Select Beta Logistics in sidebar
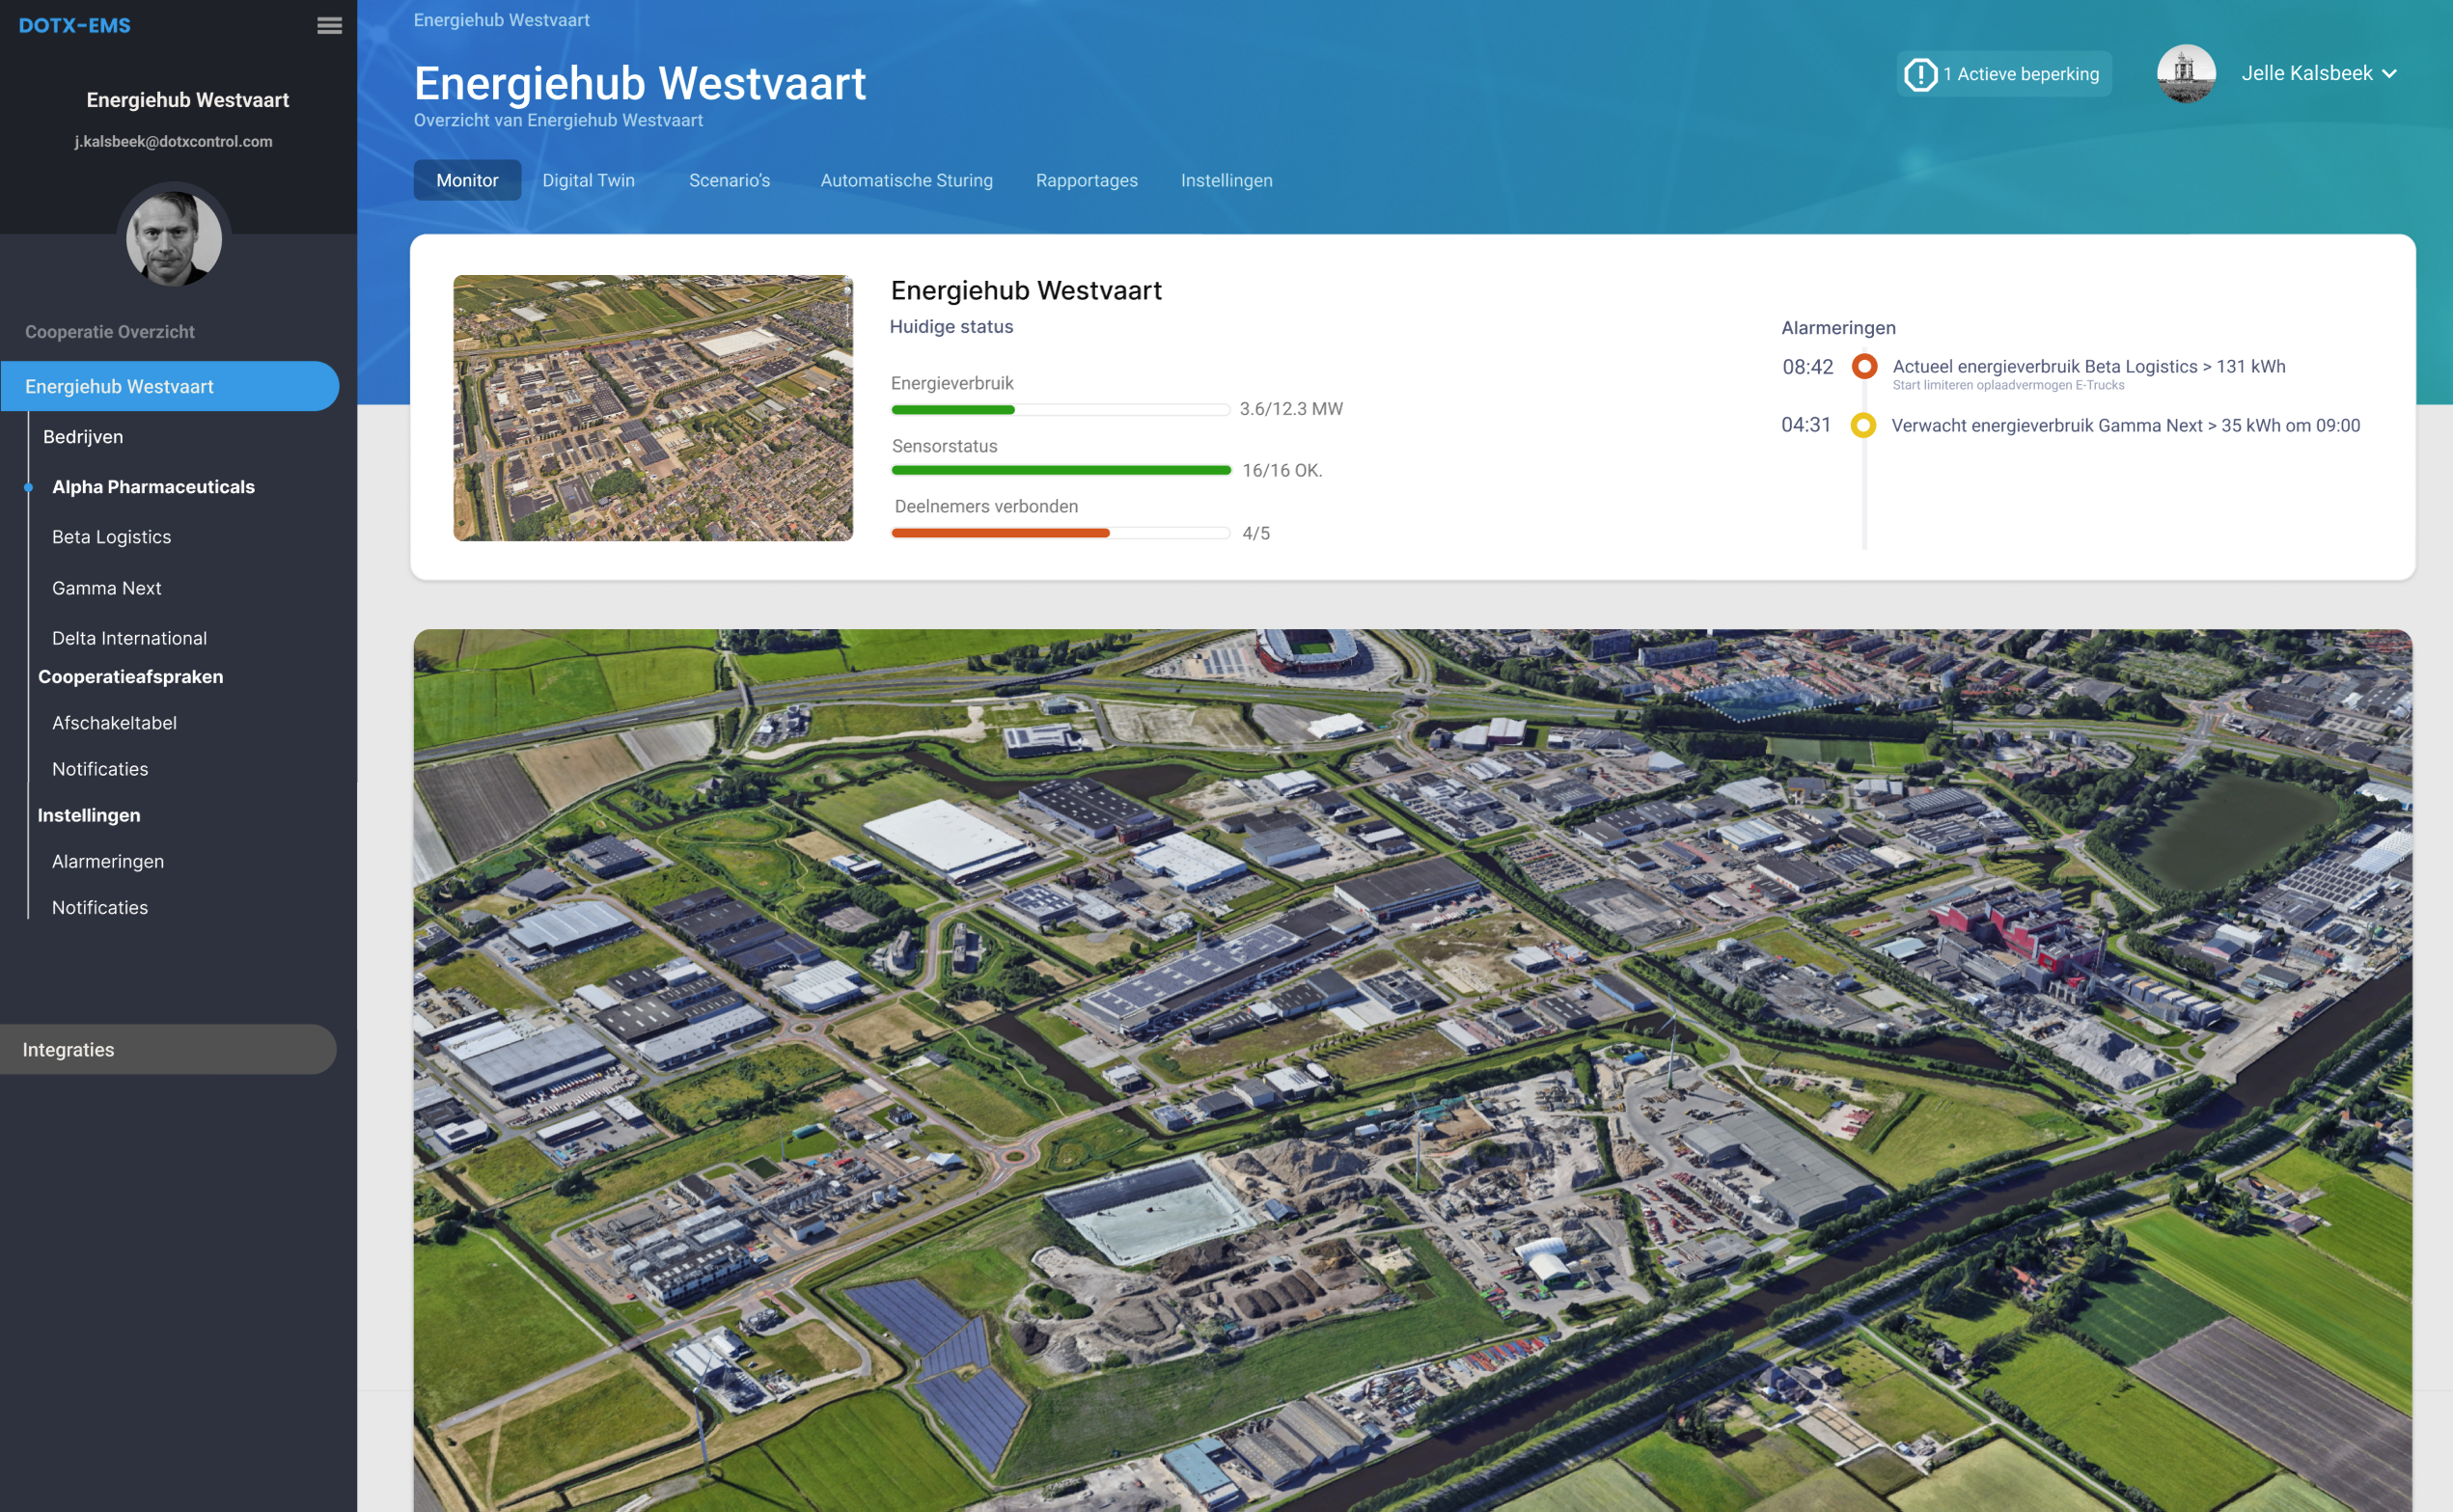2453x1512 pixels. coord(111,537)
